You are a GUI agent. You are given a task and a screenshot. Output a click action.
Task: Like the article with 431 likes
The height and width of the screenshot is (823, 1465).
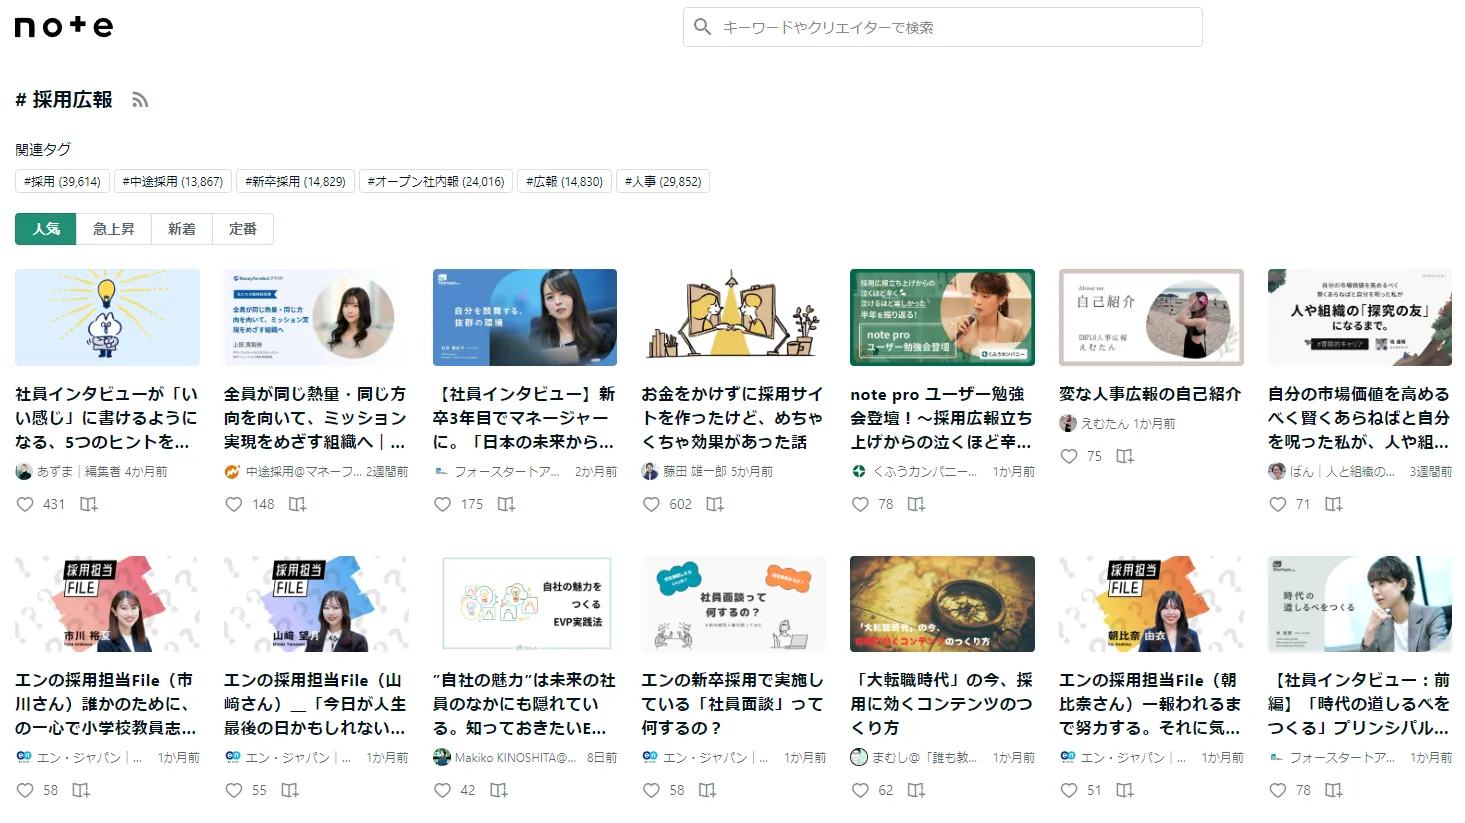25,504
